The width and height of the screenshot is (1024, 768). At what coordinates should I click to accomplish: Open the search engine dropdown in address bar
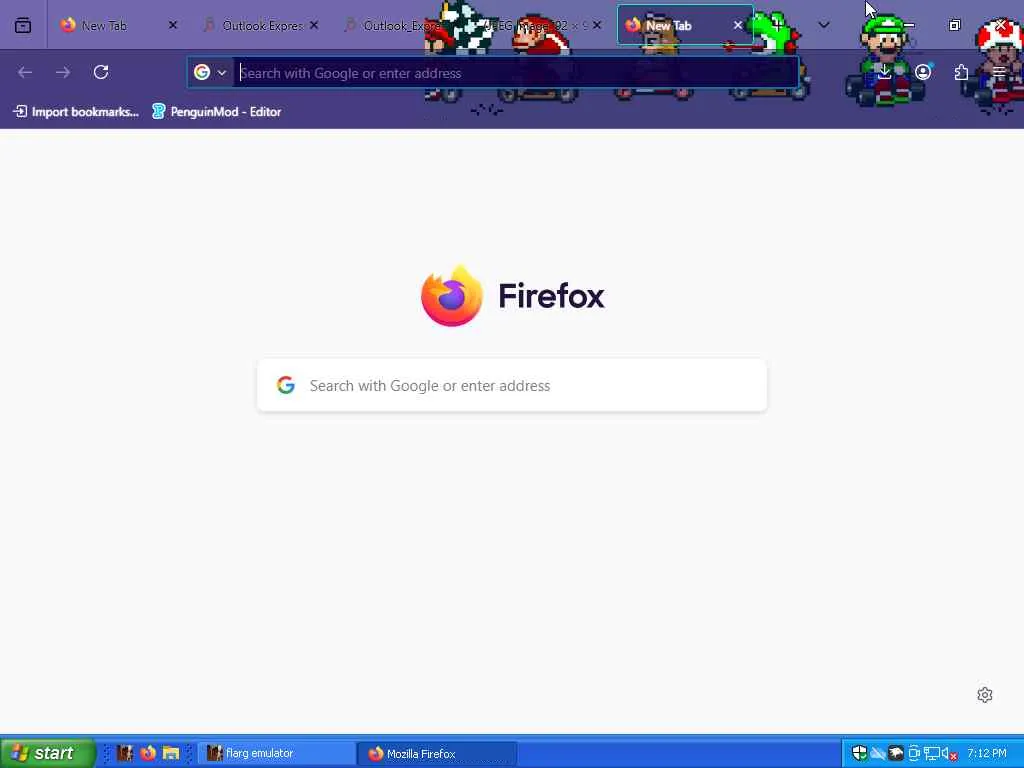[210, 72]
